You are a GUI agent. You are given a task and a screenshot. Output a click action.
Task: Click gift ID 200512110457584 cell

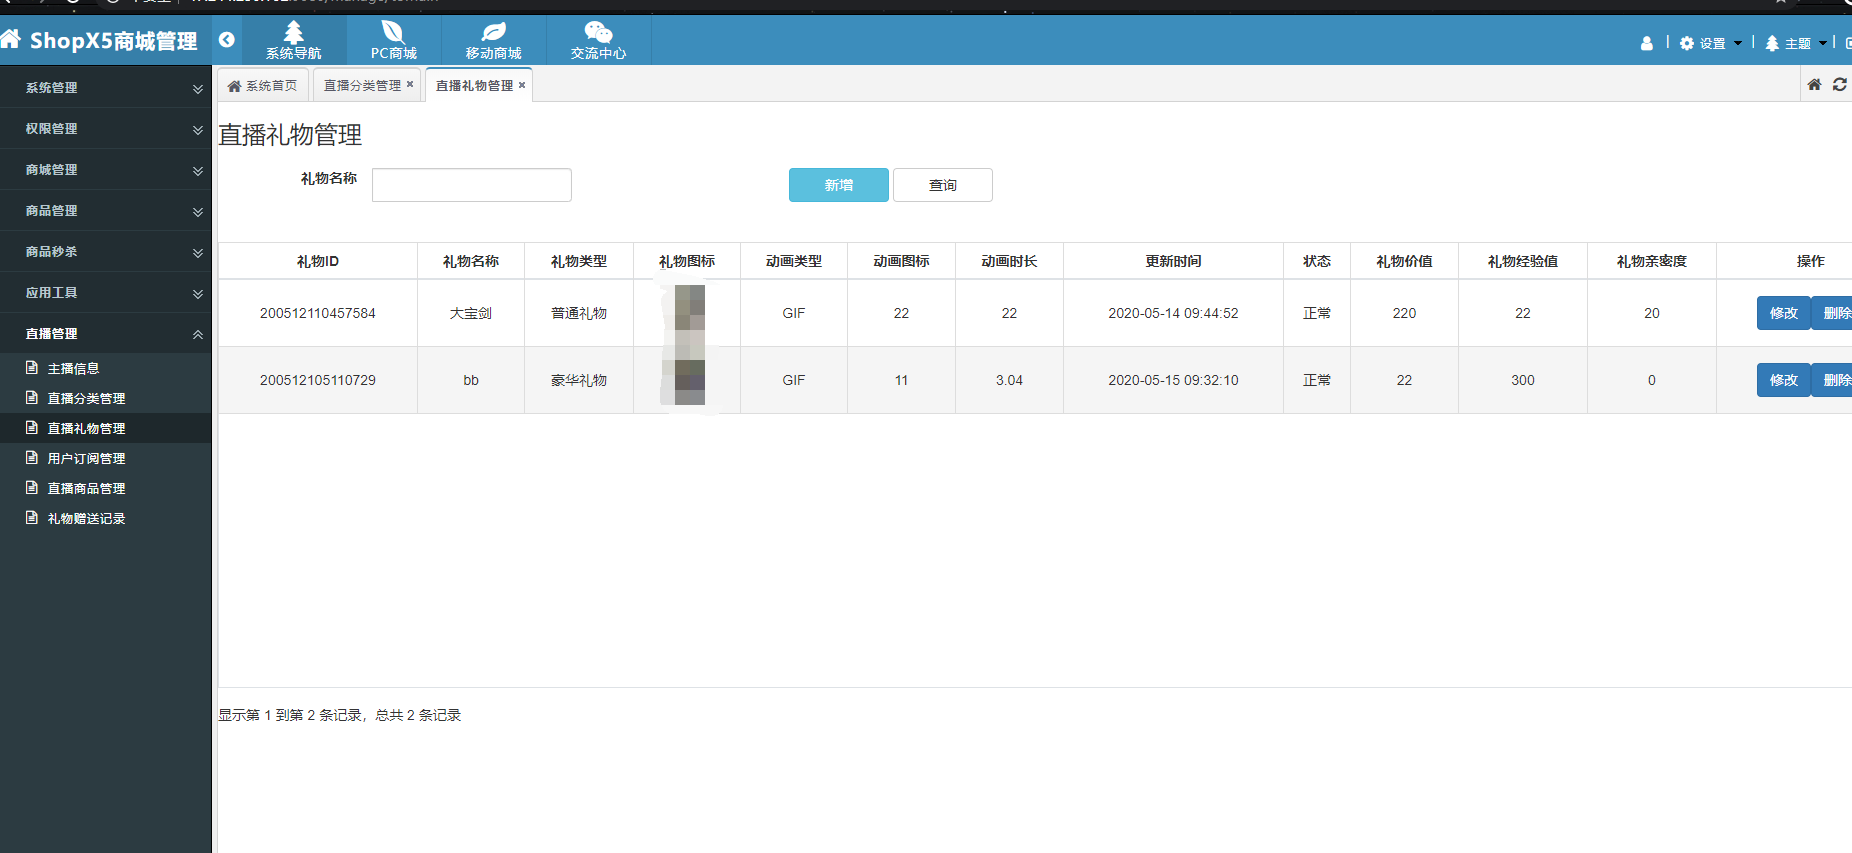[318, 313]
